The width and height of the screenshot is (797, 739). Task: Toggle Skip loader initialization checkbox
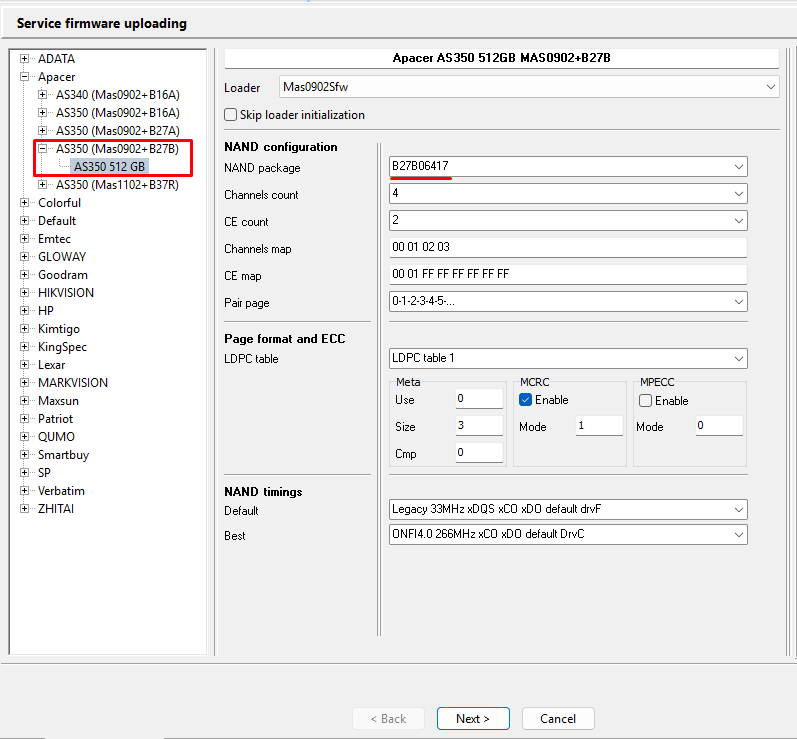point(231,115)
